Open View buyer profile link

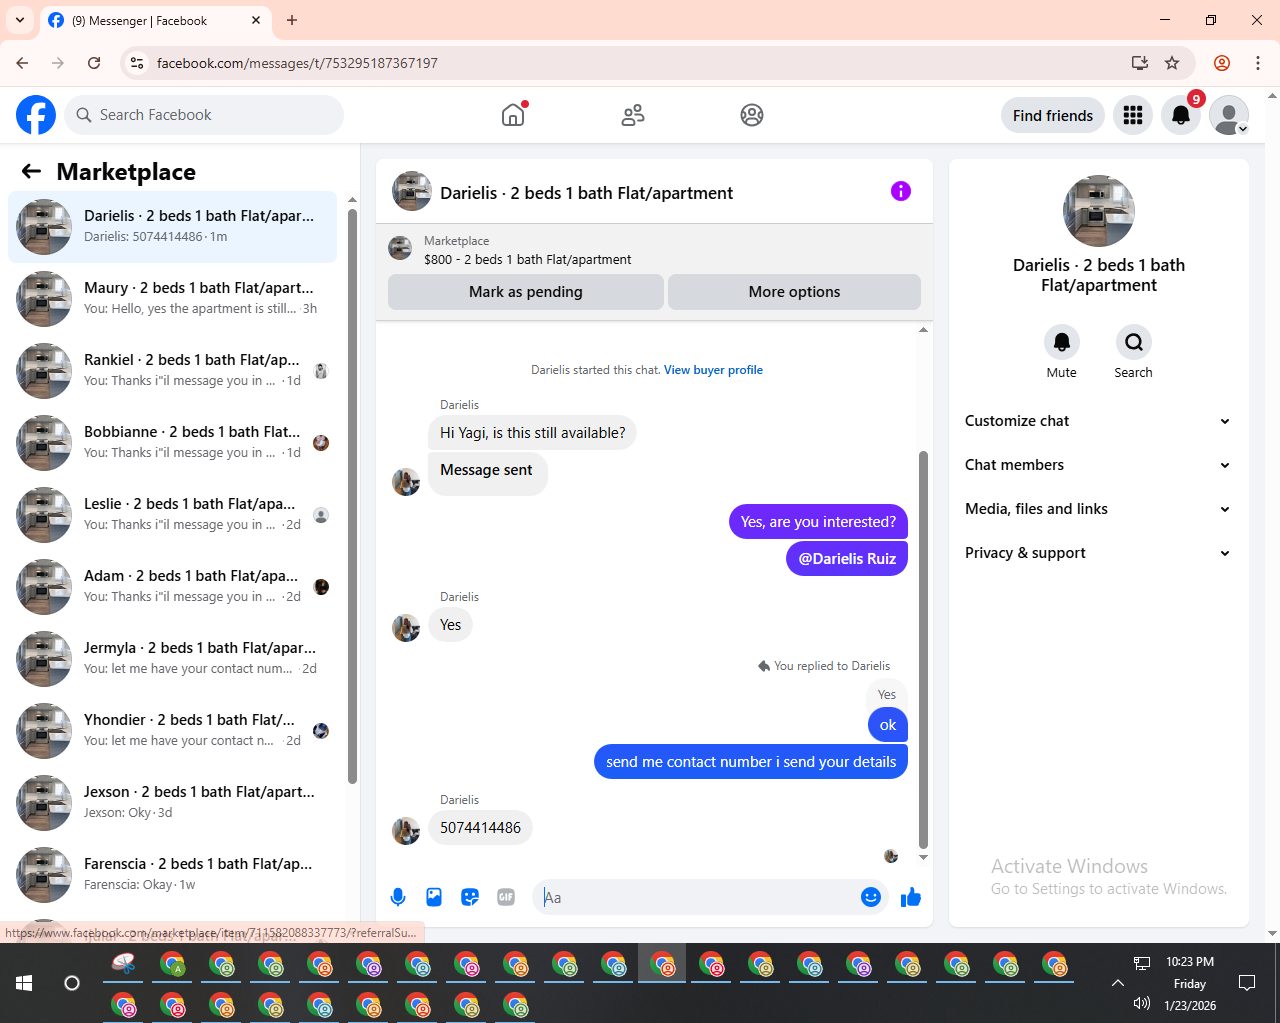[713, 370]
